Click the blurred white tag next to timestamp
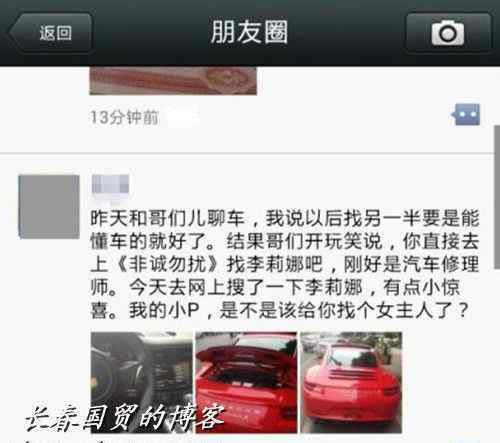 (183, 117)
